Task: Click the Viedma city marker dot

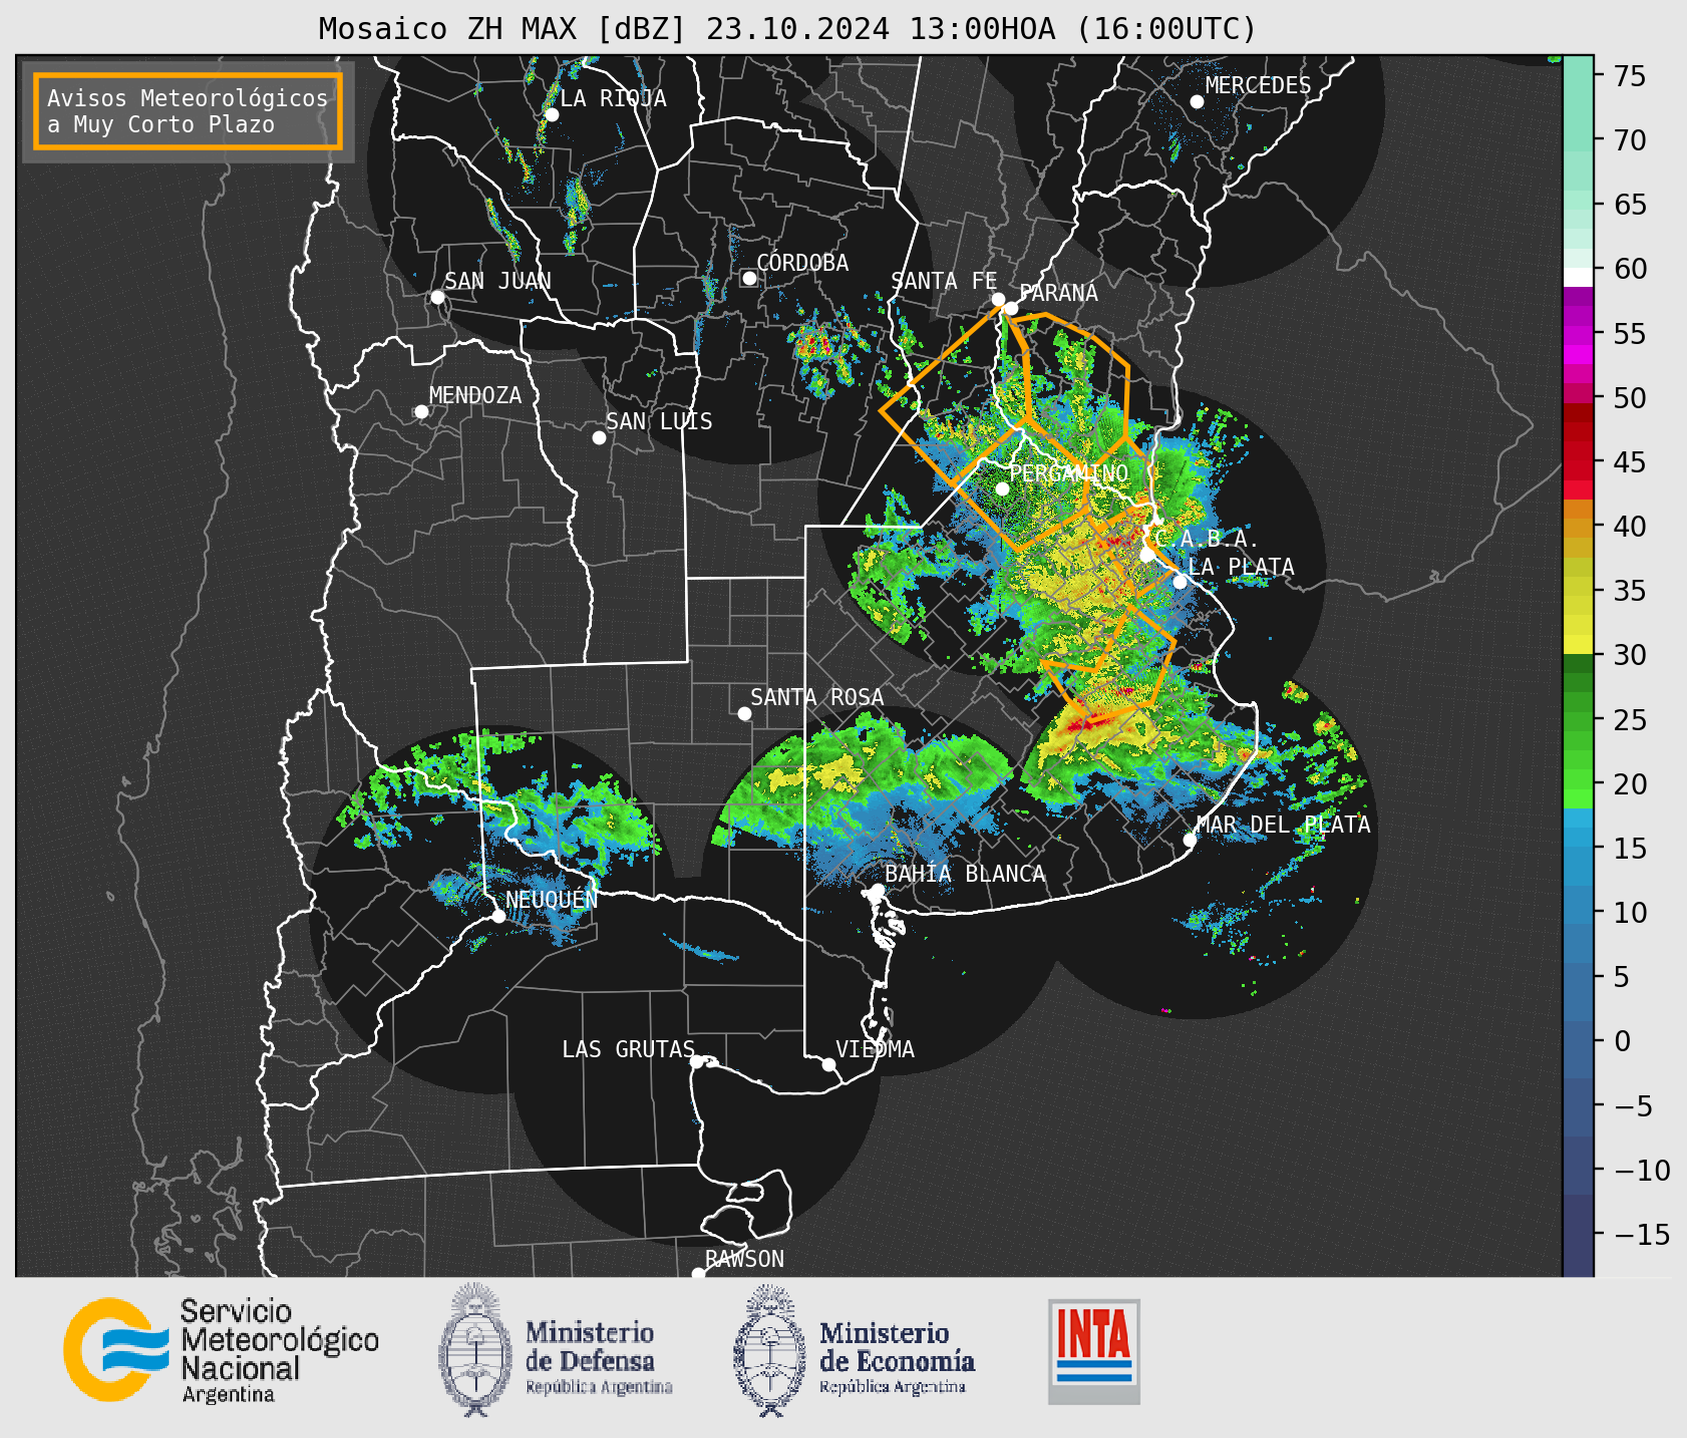Action: click(x=829, y=1064)
